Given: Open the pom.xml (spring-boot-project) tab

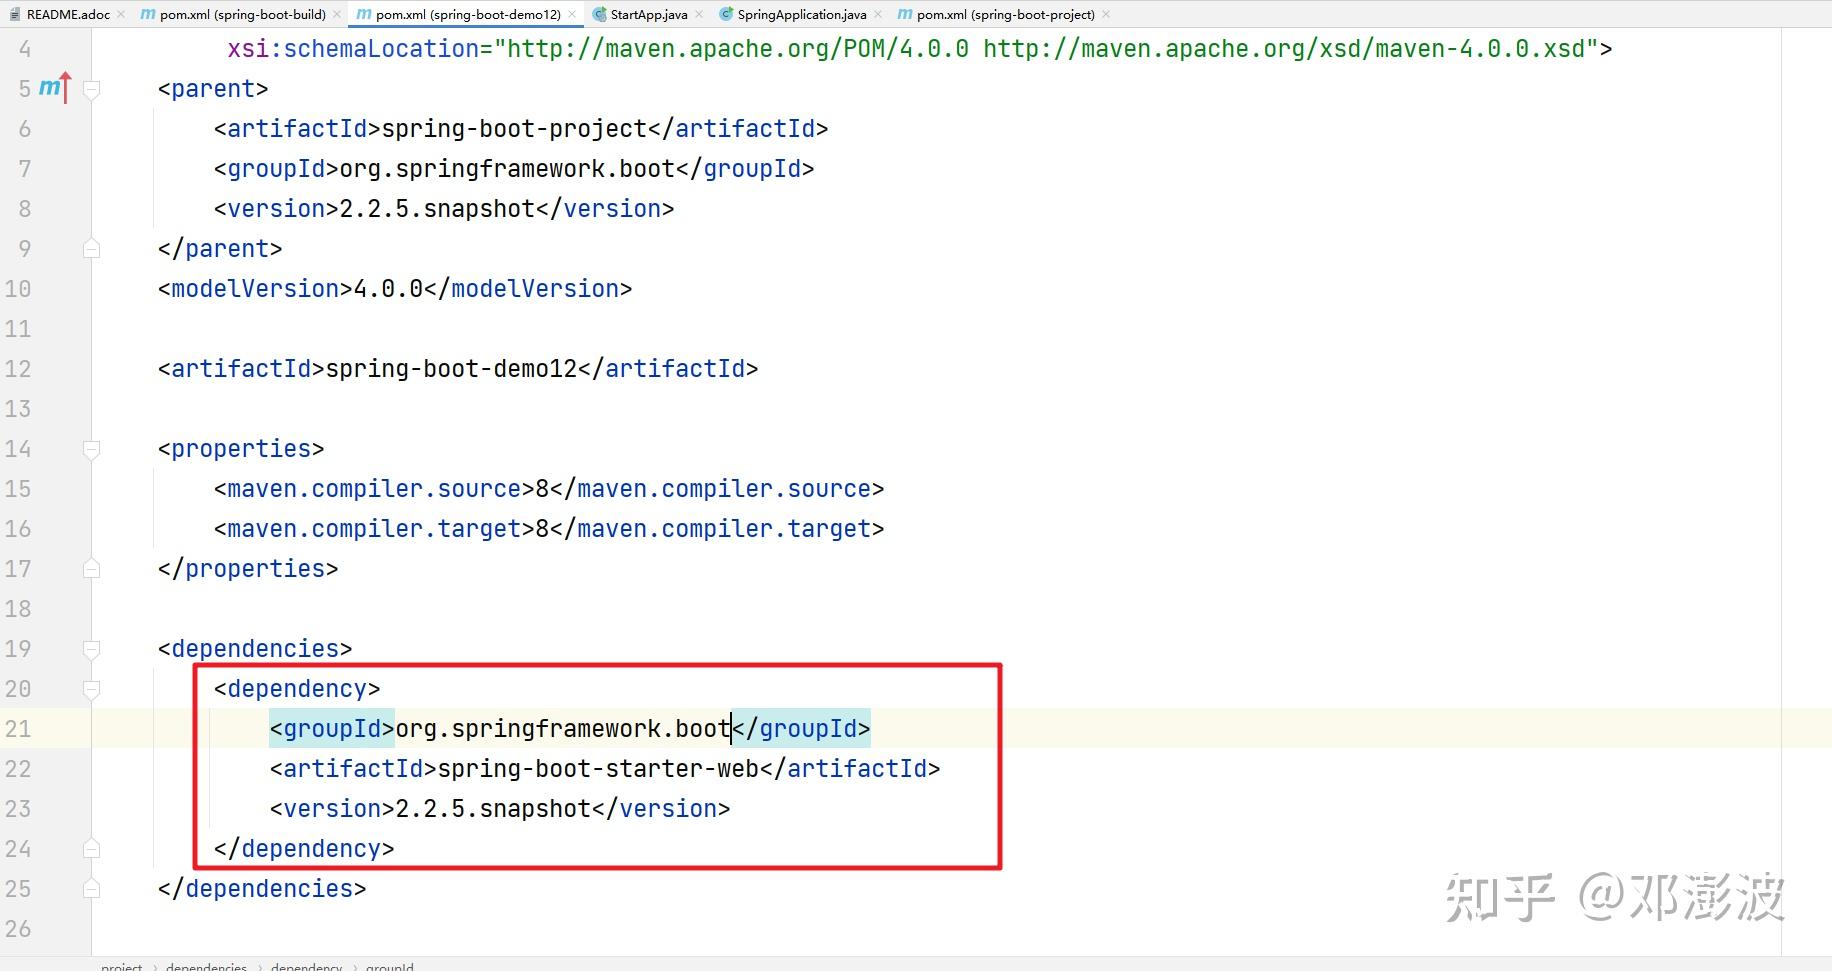Looking at the screenshot, I should tap(1006, 14).
